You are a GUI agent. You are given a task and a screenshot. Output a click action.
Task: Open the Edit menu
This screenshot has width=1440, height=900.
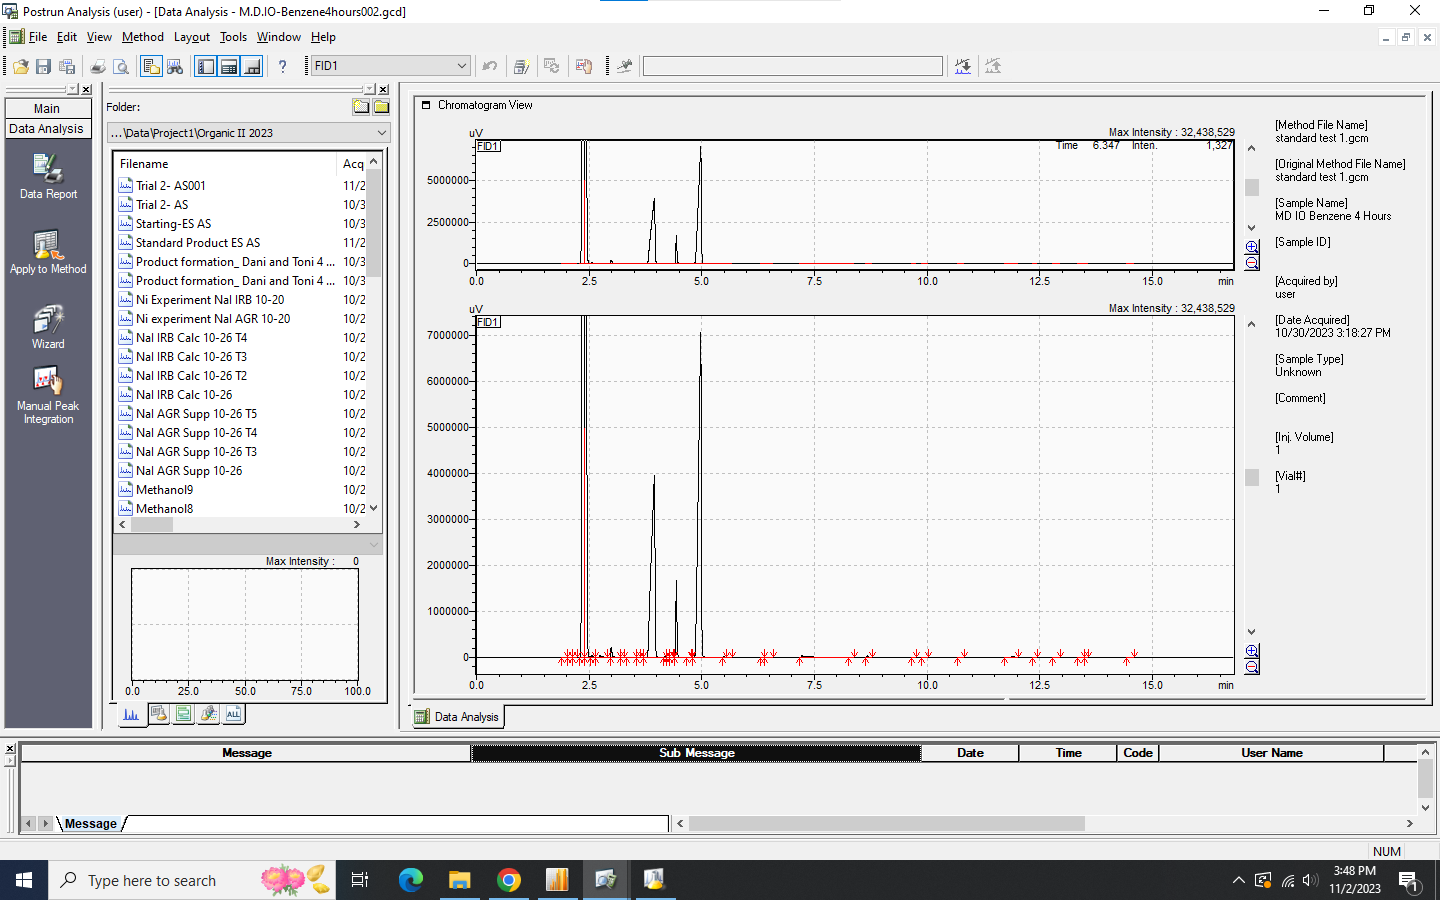67,37
